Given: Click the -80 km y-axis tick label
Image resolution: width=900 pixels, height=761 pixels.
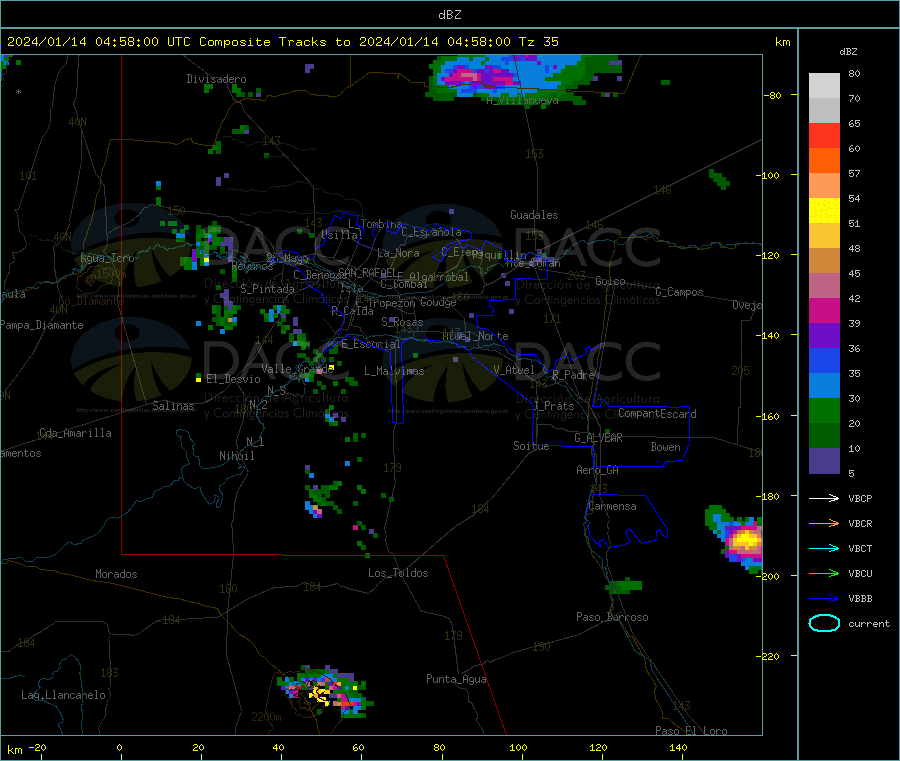Looking at the screenshot, I should point(772,95).
